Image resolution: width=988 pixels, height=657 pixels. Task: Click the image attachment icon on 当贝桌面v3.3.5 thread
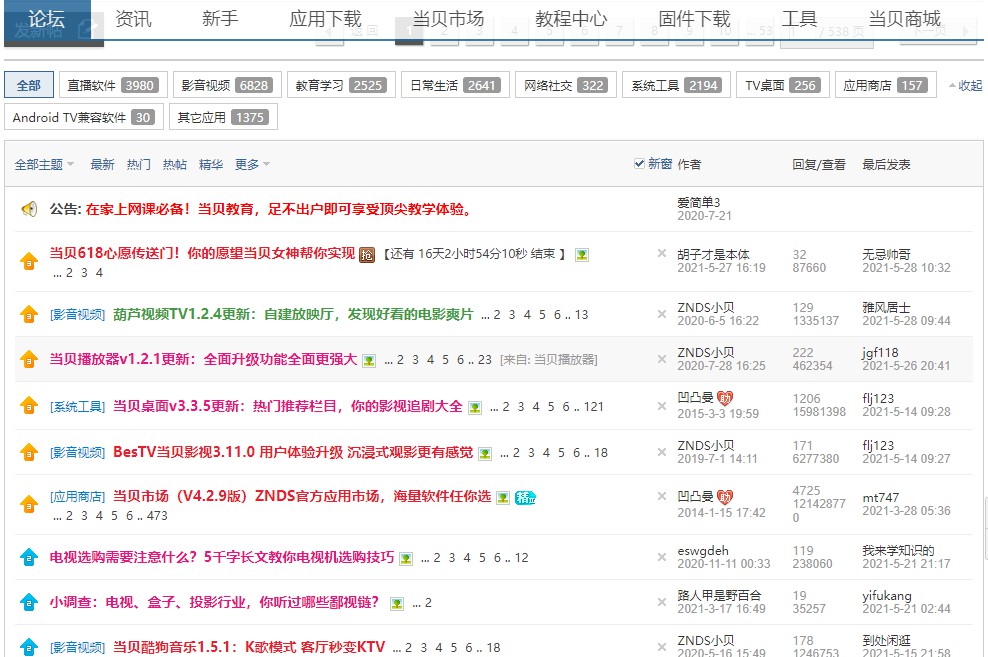475,408
